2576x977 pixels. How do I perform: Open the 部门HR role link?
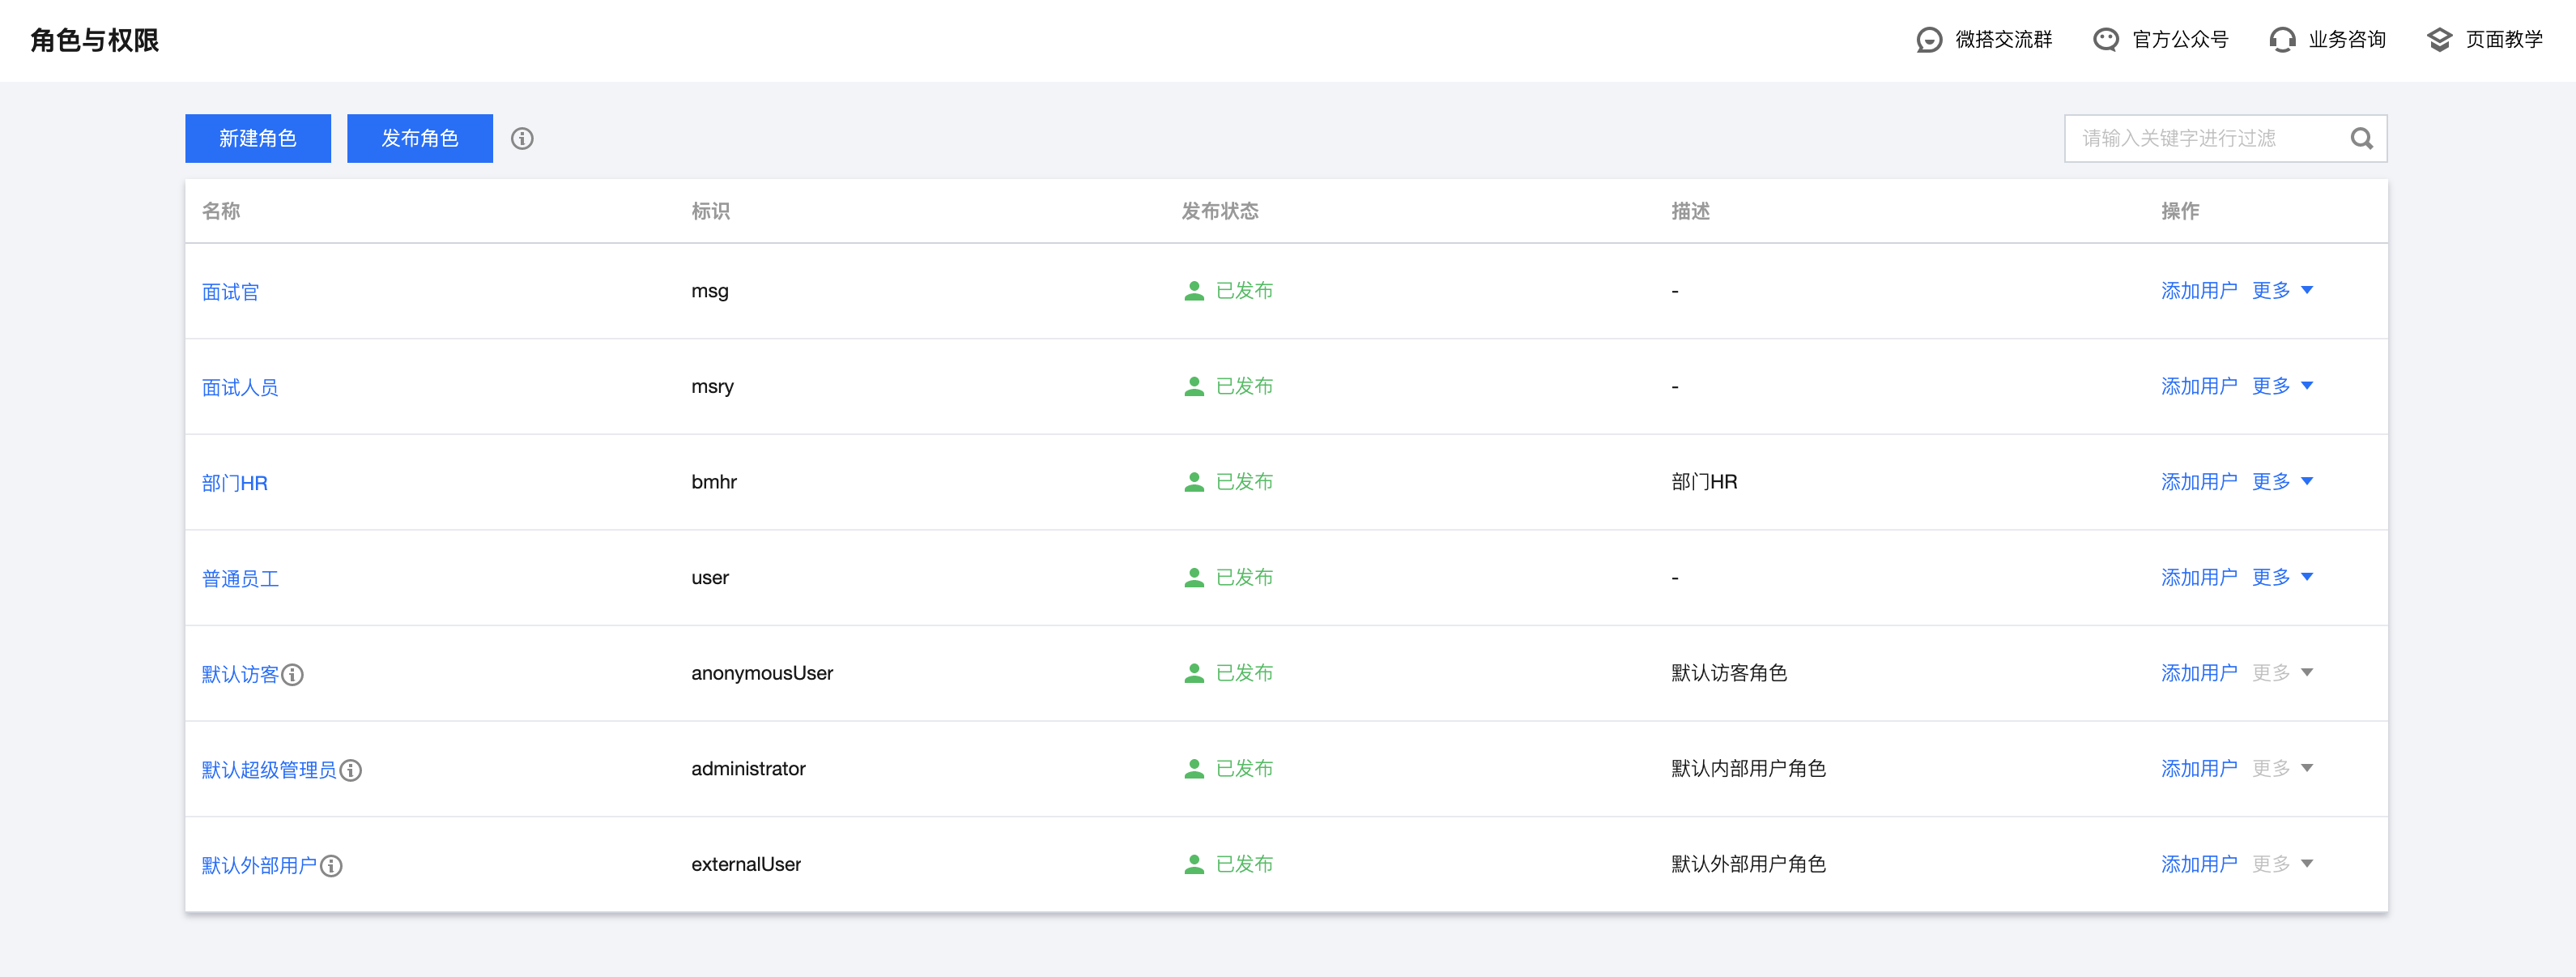pos(235,483)
